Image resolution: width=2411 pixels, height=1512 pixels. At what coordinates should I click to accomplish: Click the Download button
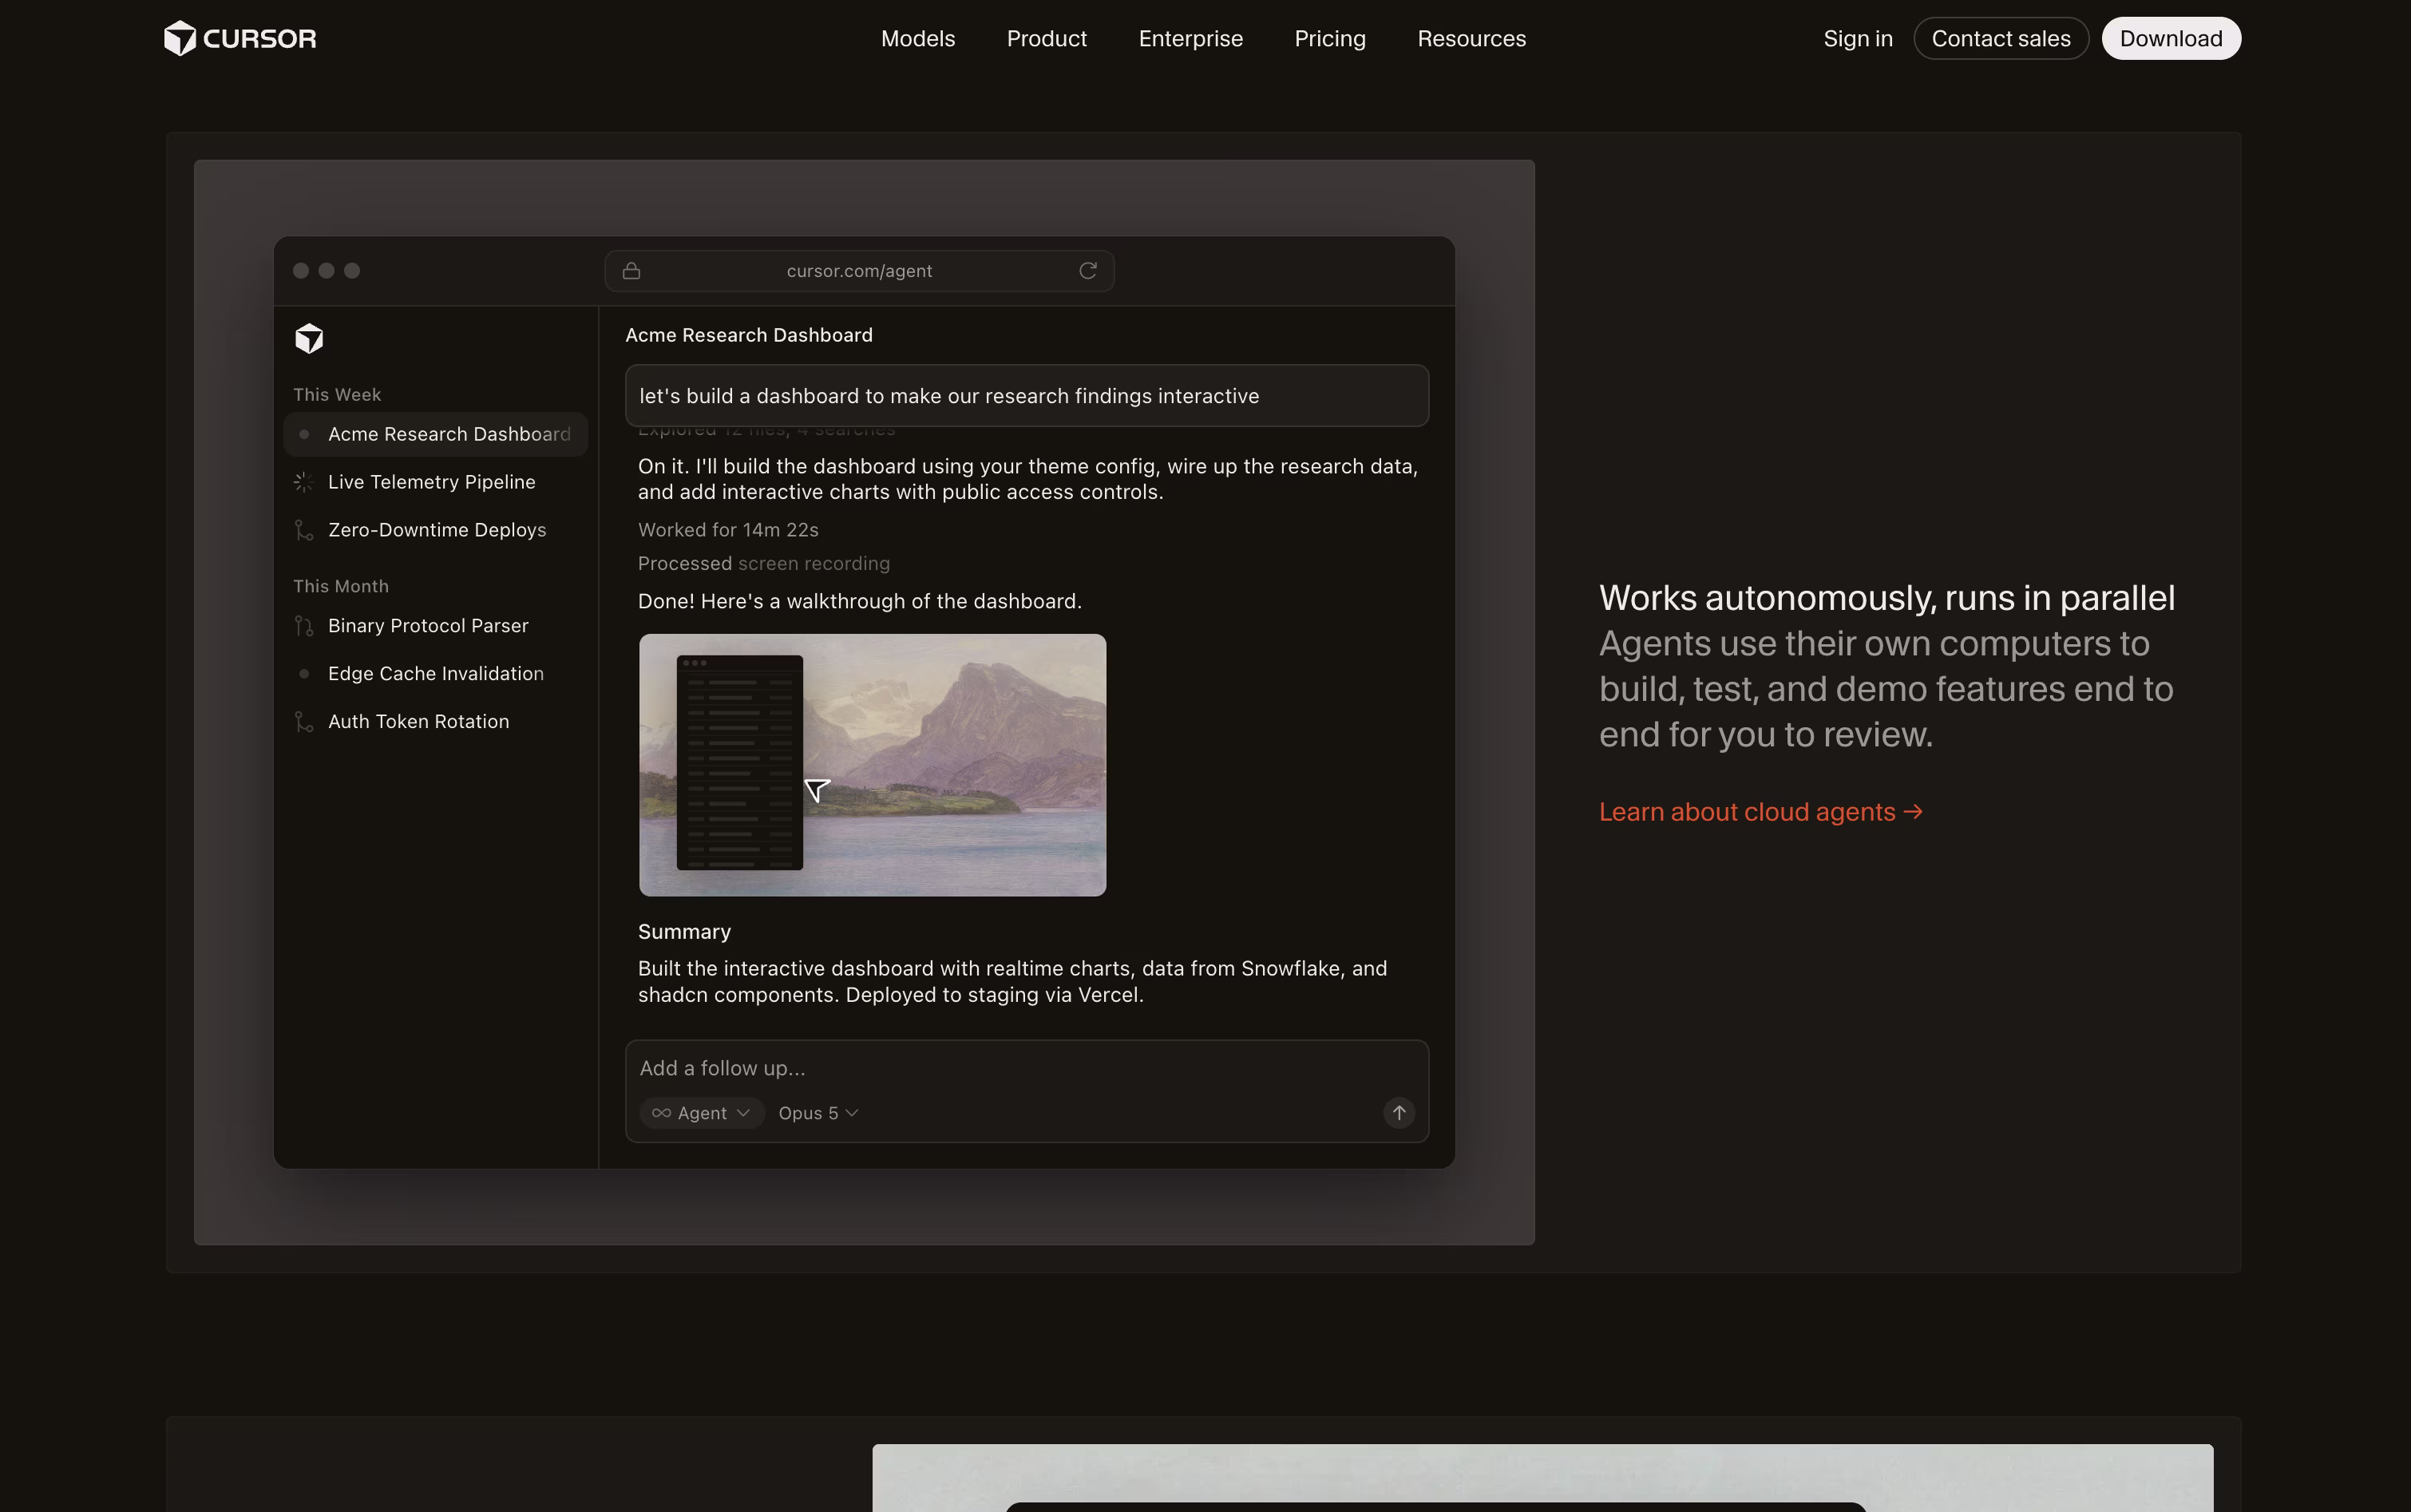point(2170,38)
